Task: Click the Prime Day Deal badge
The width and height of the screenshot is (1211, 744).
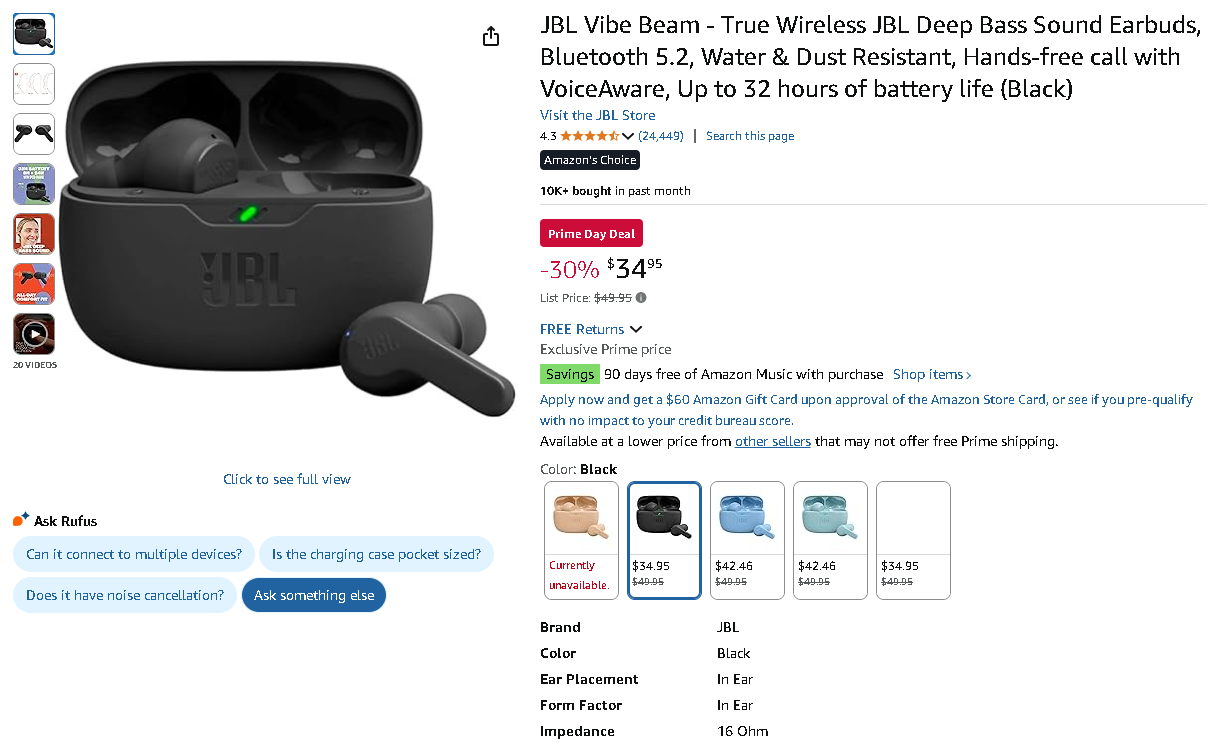Action: tap(592, 234)
